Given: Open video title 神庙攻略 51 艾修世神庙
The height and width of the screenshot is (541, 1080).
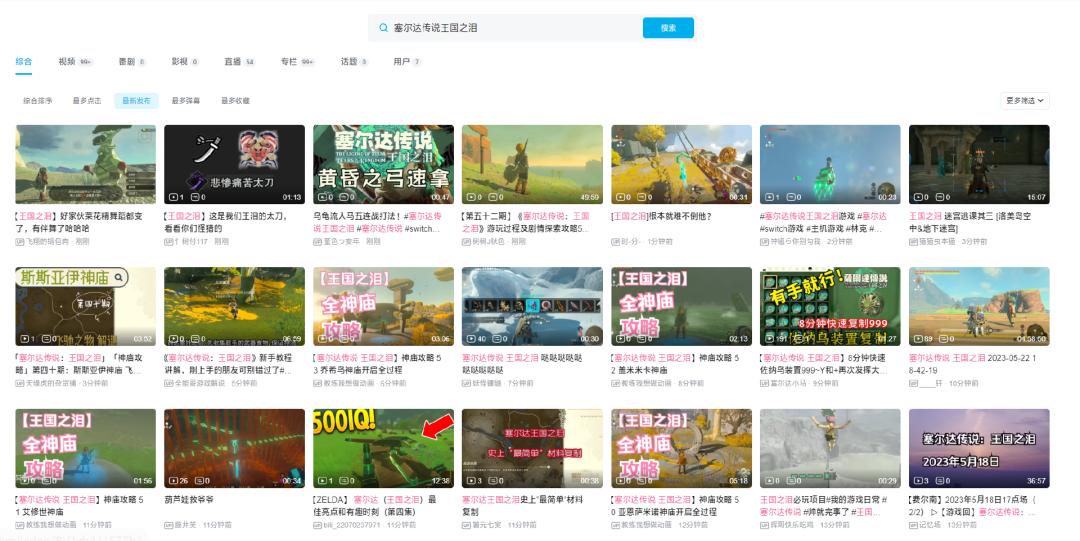Looking at the screenshot, I should coord(80,506).
